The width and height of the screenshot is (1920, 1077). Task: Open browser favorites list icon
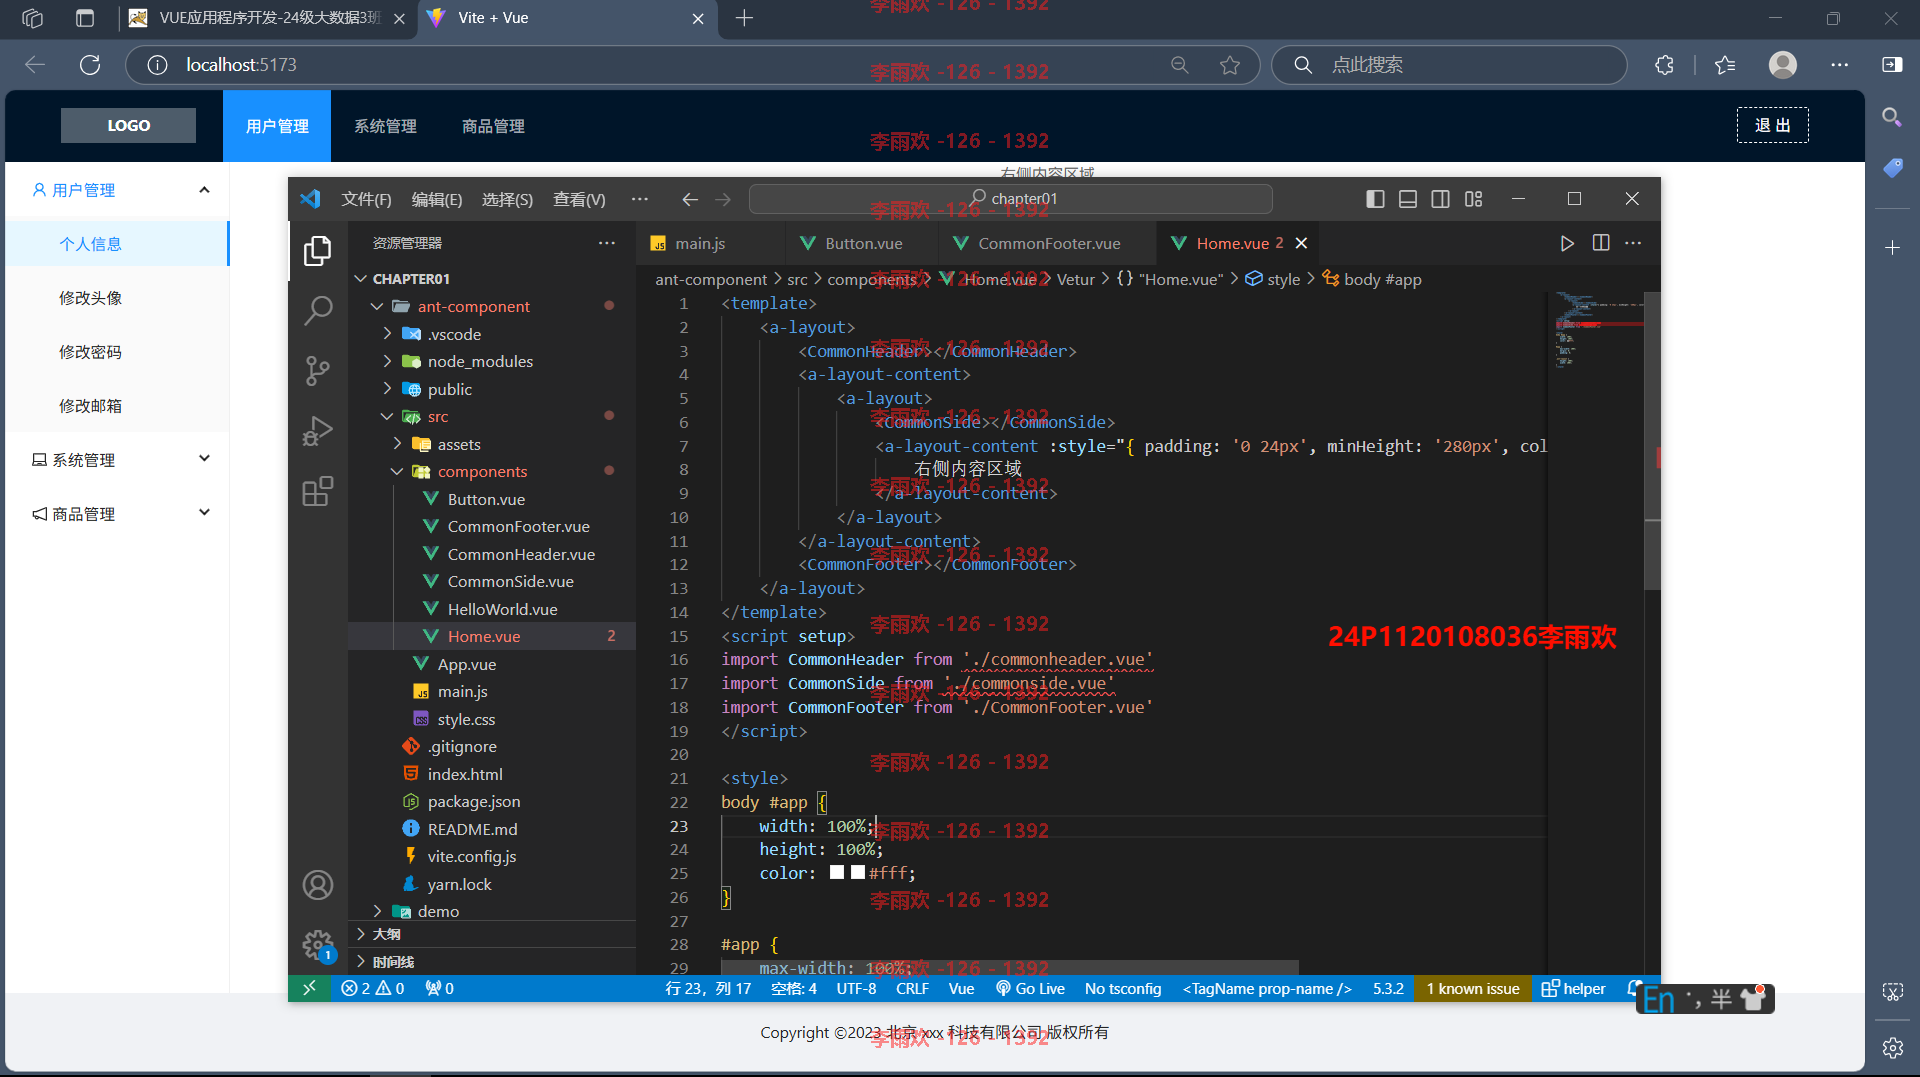1725,65
